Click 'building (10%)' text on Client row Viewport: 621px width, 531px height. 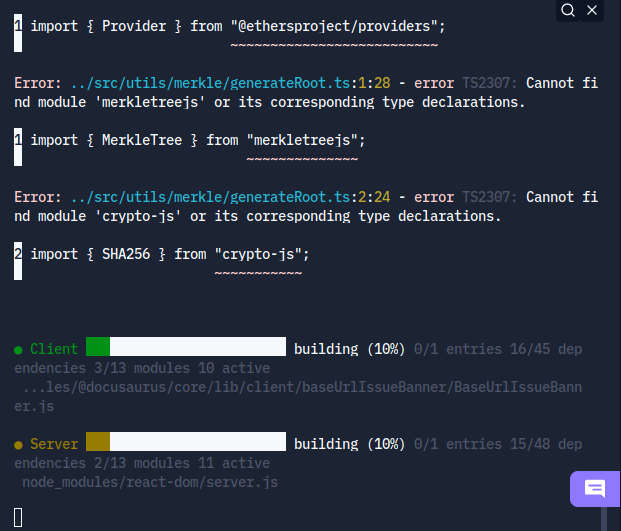(x=350, y=349)
